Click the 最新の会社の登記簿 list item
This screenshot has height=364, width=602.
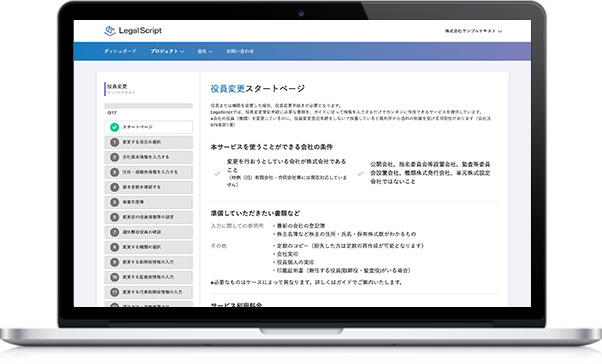(x=299, y=226)
